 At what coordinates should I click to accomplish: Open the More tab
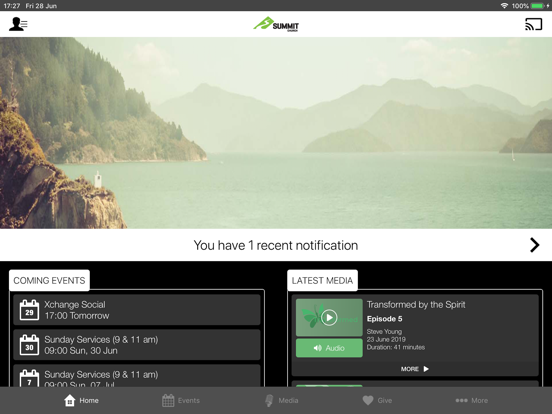[471, 400]
